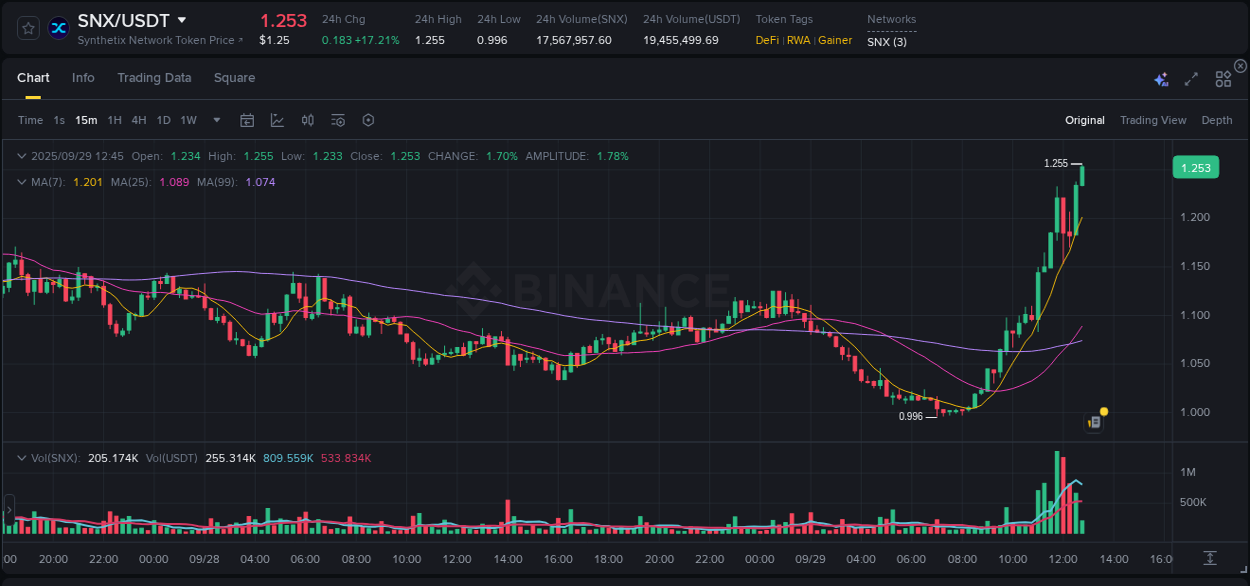Click the Binance AI assistant icon
Image resolution: width=1250 pixels, height=586 pixels.
click(1160, 79)
